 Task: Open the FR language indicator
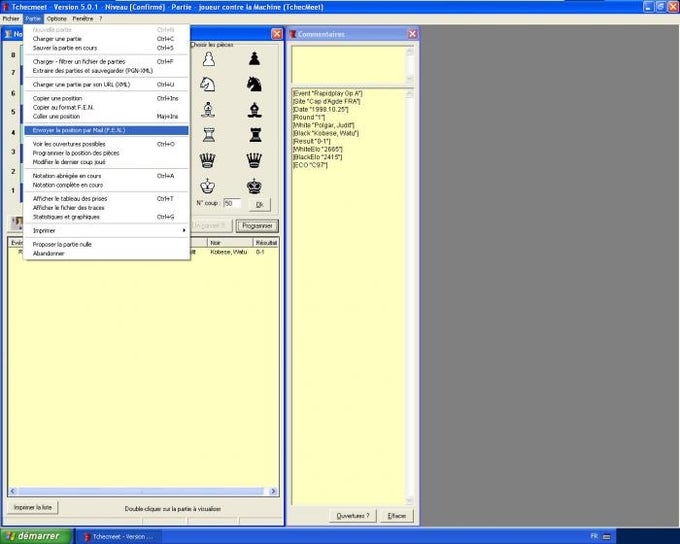(594, 536)
